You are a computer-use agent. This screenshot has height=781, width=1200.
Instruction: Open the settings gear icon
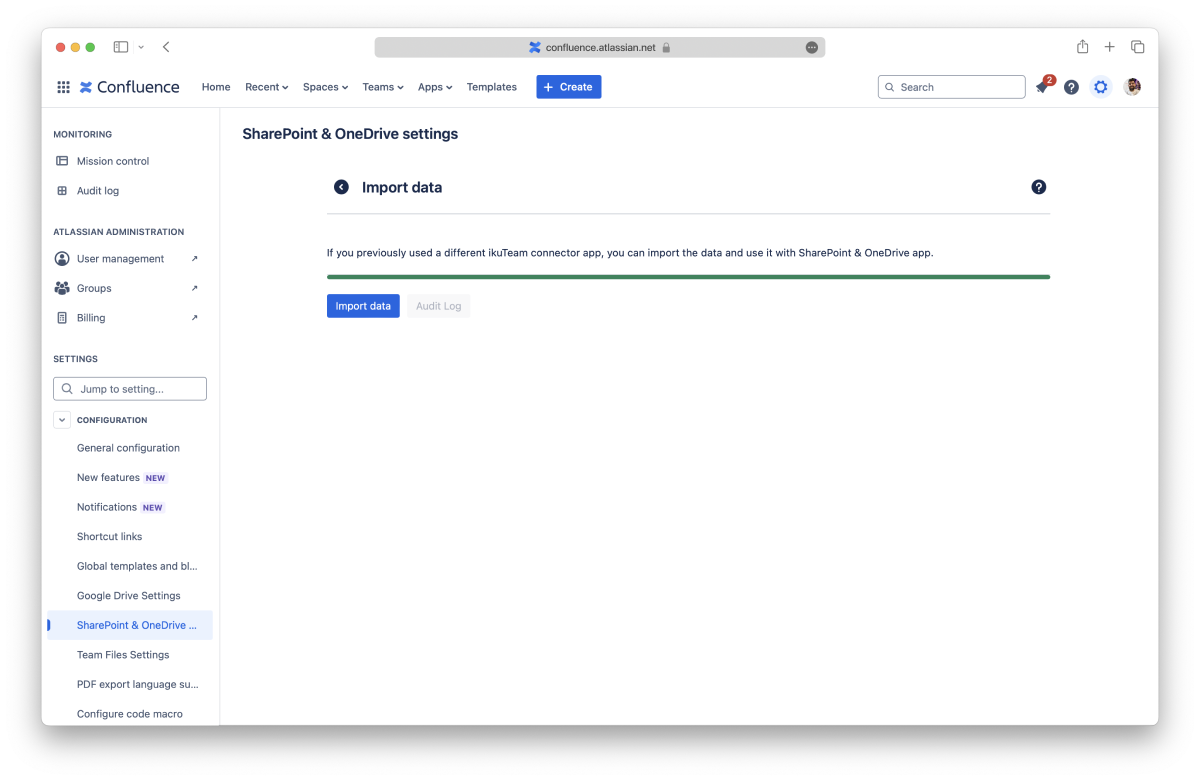1101,87
